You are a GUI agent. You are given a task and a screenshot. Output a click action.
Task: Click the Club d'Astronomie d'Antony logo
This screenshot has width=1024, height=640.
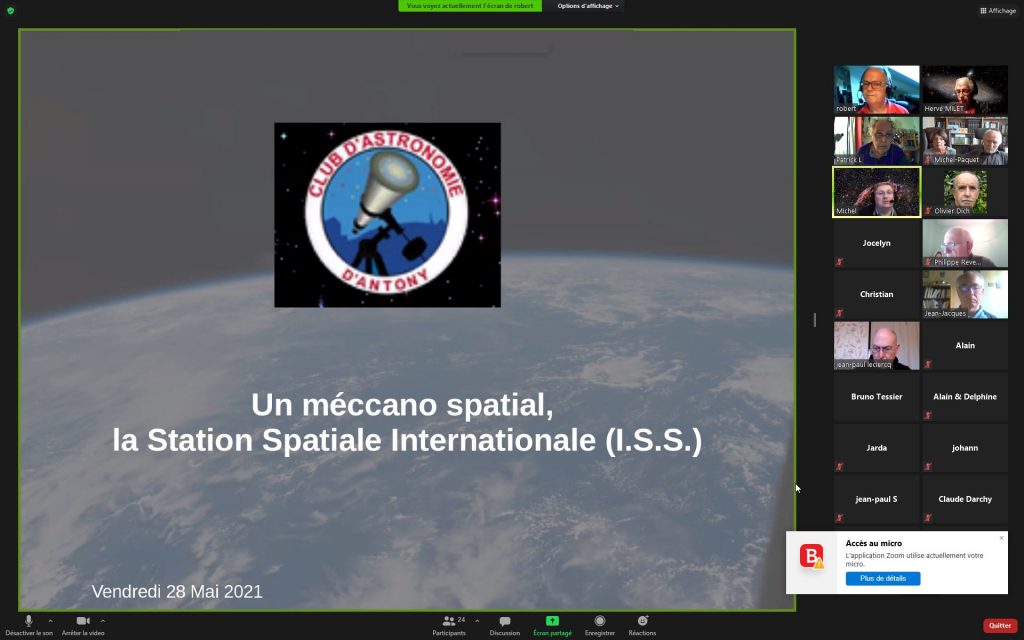[x=387, y=215]
